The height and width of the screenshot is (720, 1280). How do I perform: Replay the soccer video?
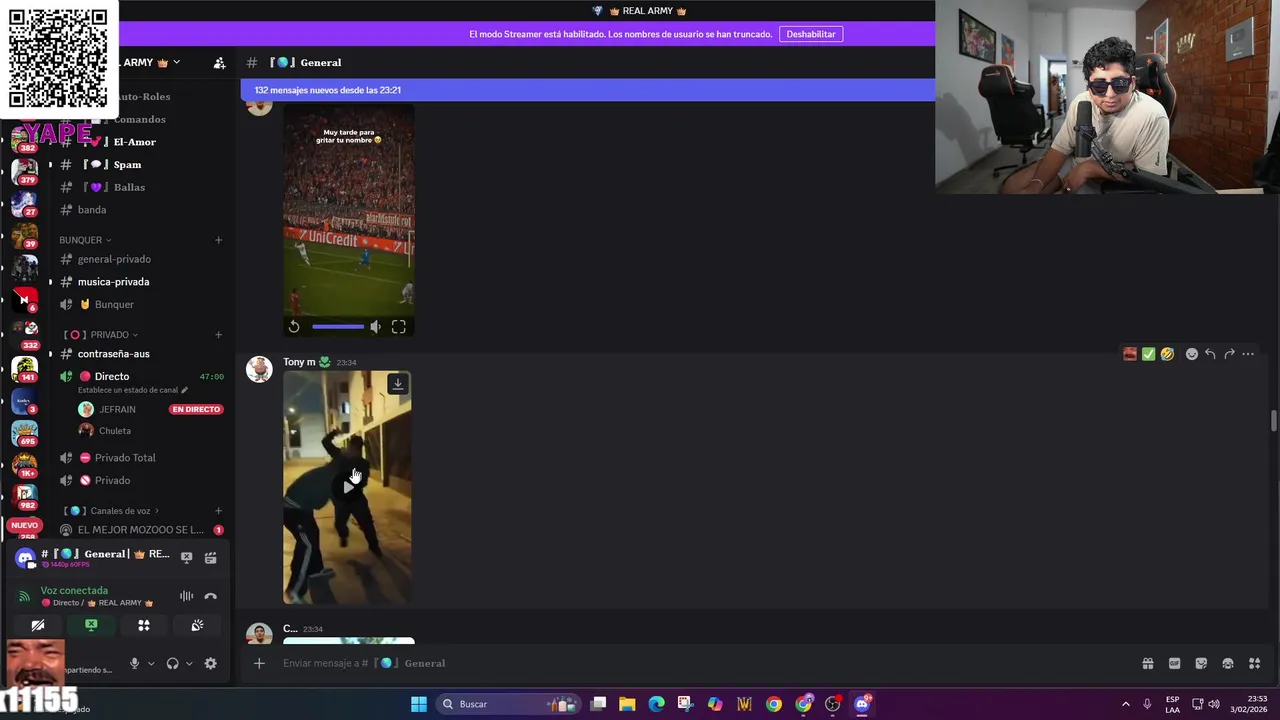tap(294, 327)
